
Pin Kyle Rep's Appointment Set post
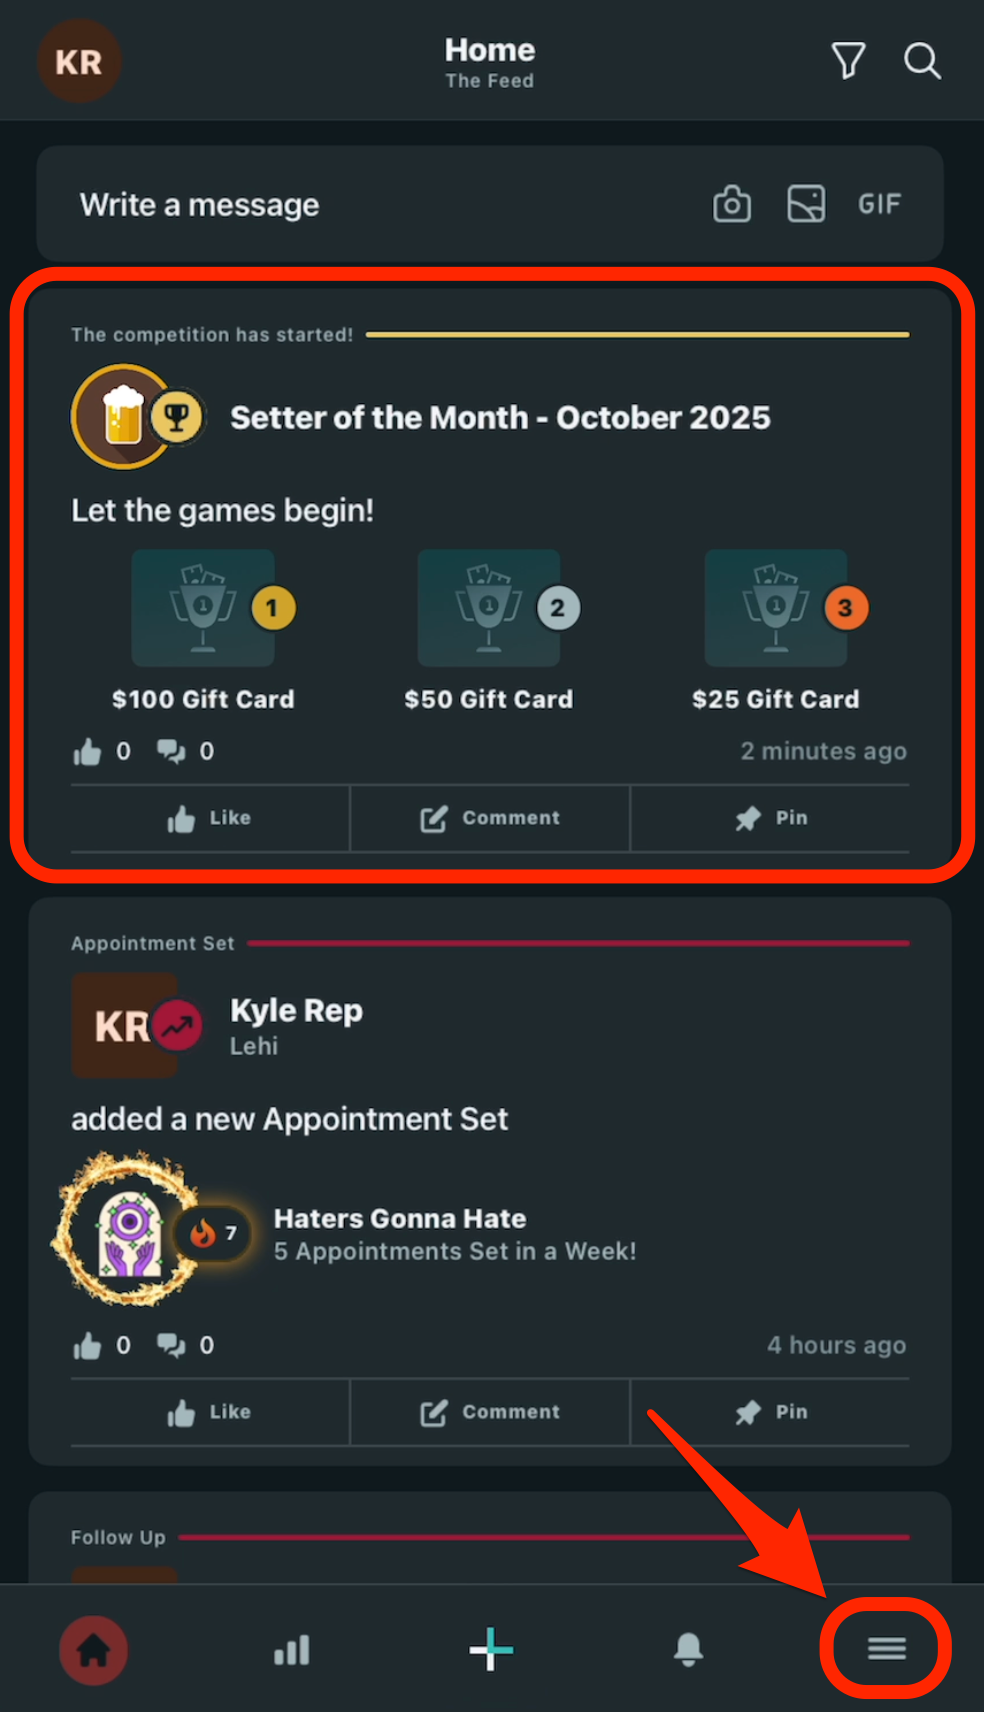pos(770,1412)
